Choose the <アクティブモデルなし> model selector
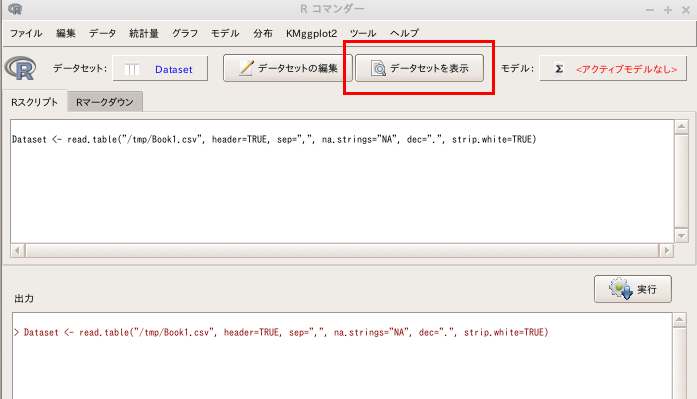Screen dimensions: 697x399 pyautogui.click(x=613, y=68)
